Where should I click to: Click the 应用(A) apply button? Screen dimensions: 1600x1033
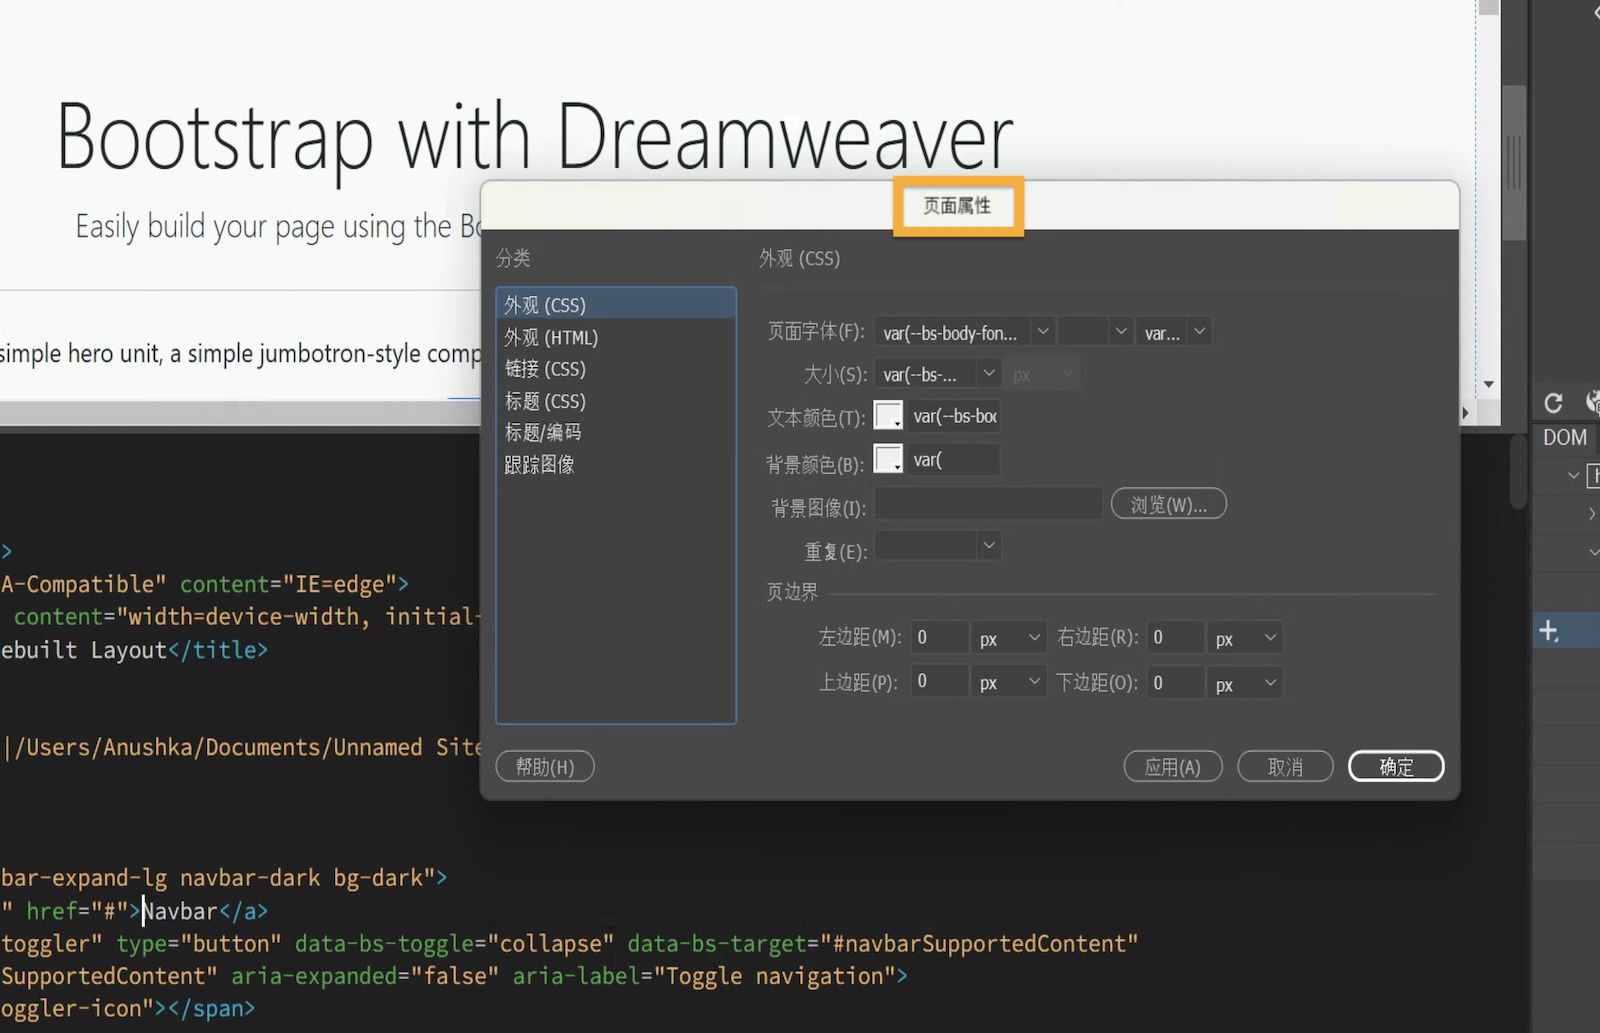pos(1172,766)
